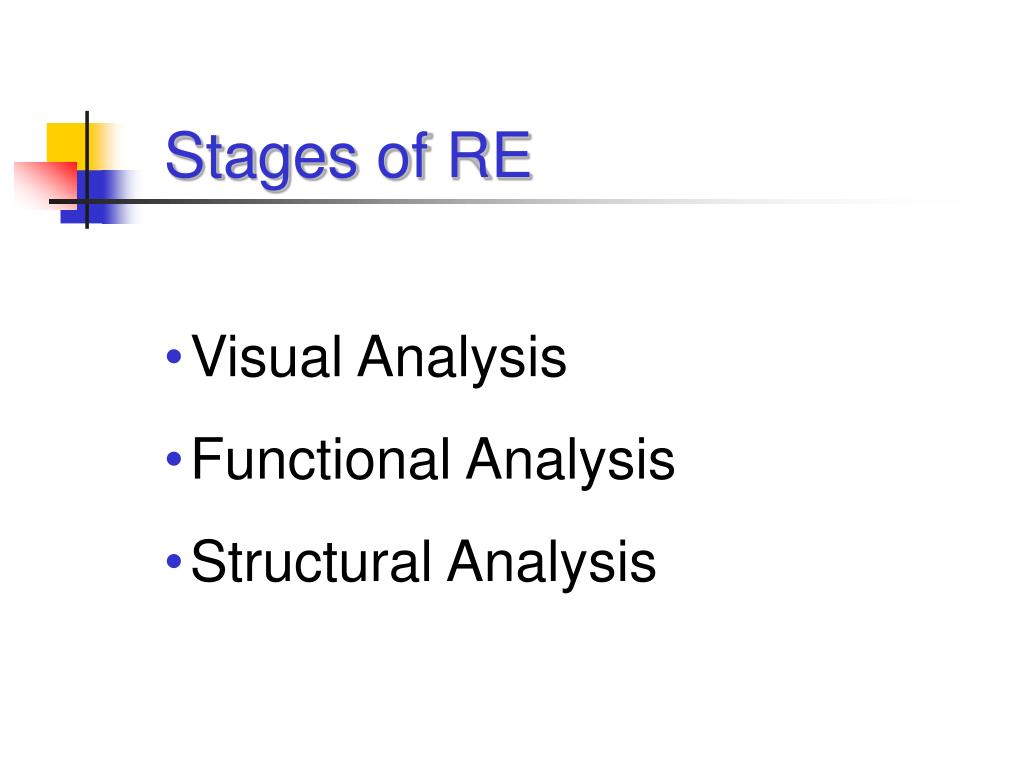The height and width of the screenshot is (768, 1024).
Task: Click "Analysis" in the Structural Analysis bullet
Action: pos(552,565)
